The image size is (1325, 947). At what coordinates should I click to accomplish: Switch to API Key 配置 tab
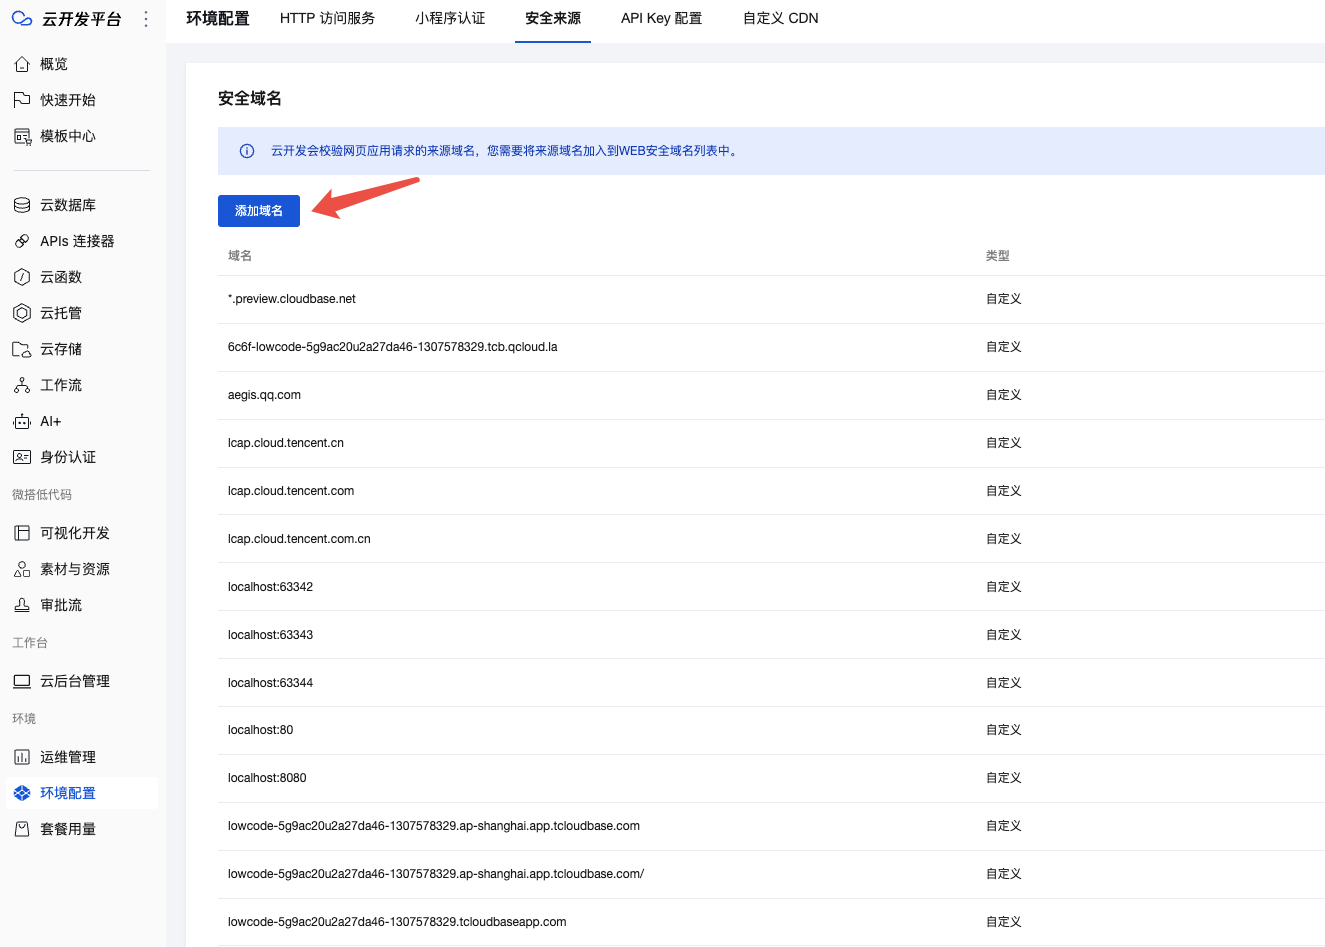(660, 18)
